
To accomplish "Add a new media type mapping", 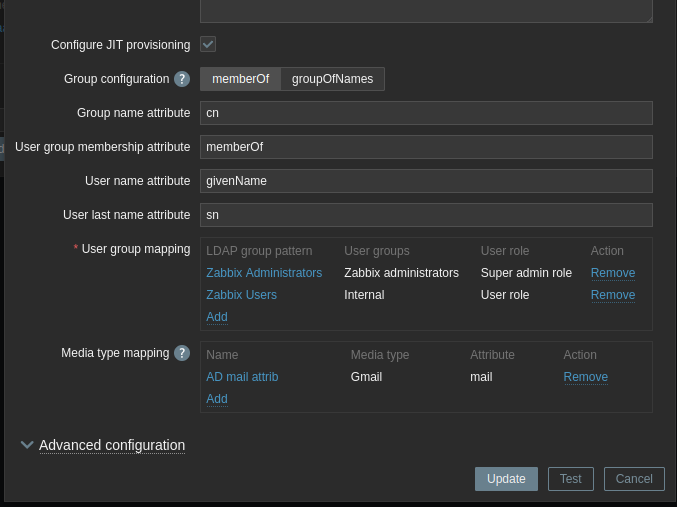I will tap(216, 399).
